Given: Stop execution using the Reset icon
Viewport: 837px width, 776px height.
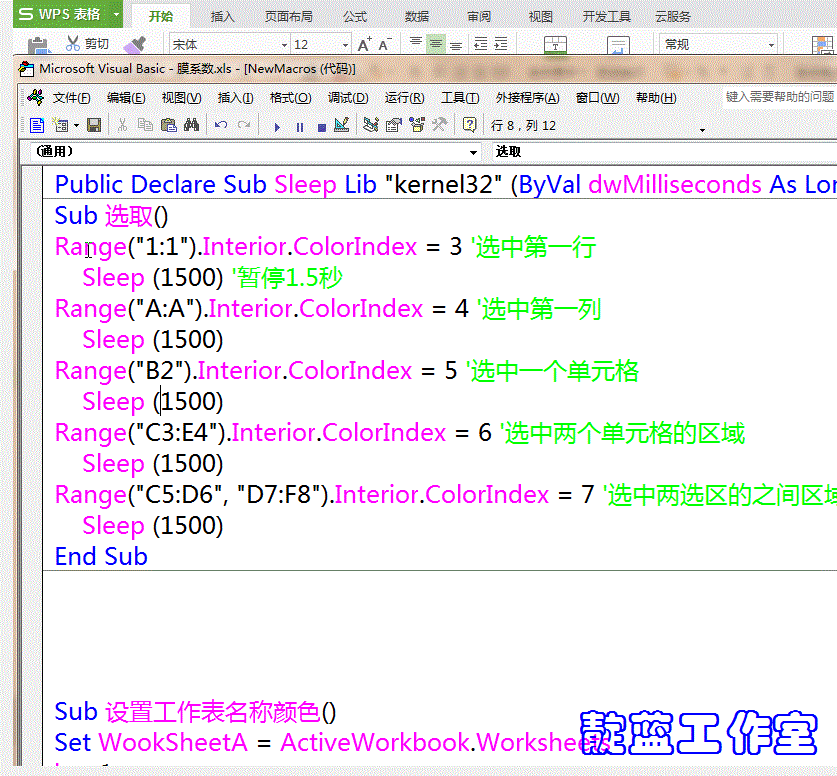Looking at the screenshot, I should (322, 124).
